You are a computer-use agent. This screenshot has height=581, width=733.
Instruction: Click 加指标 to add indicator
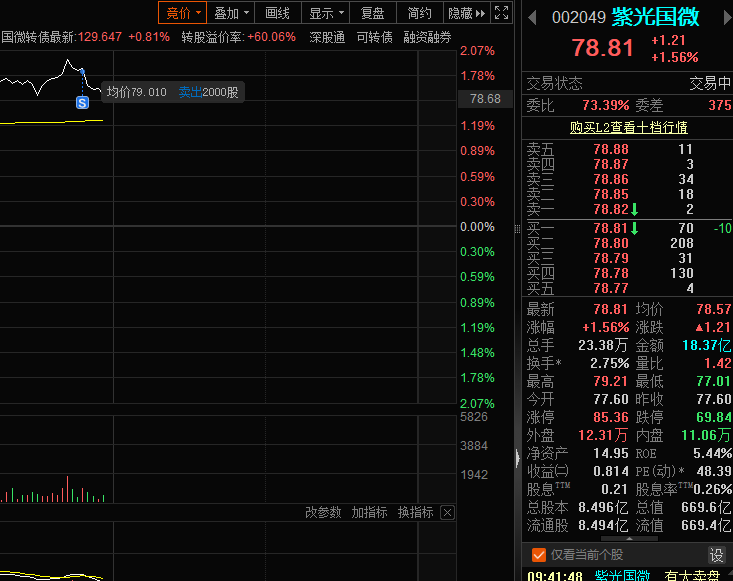pyautogui.click(x=369, y=512)
